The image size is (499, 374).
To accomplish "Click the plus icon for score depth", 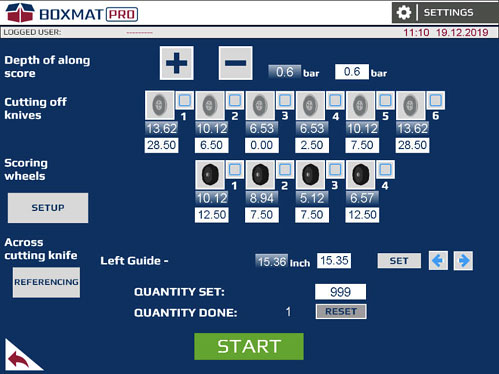I will pos(177,63).
